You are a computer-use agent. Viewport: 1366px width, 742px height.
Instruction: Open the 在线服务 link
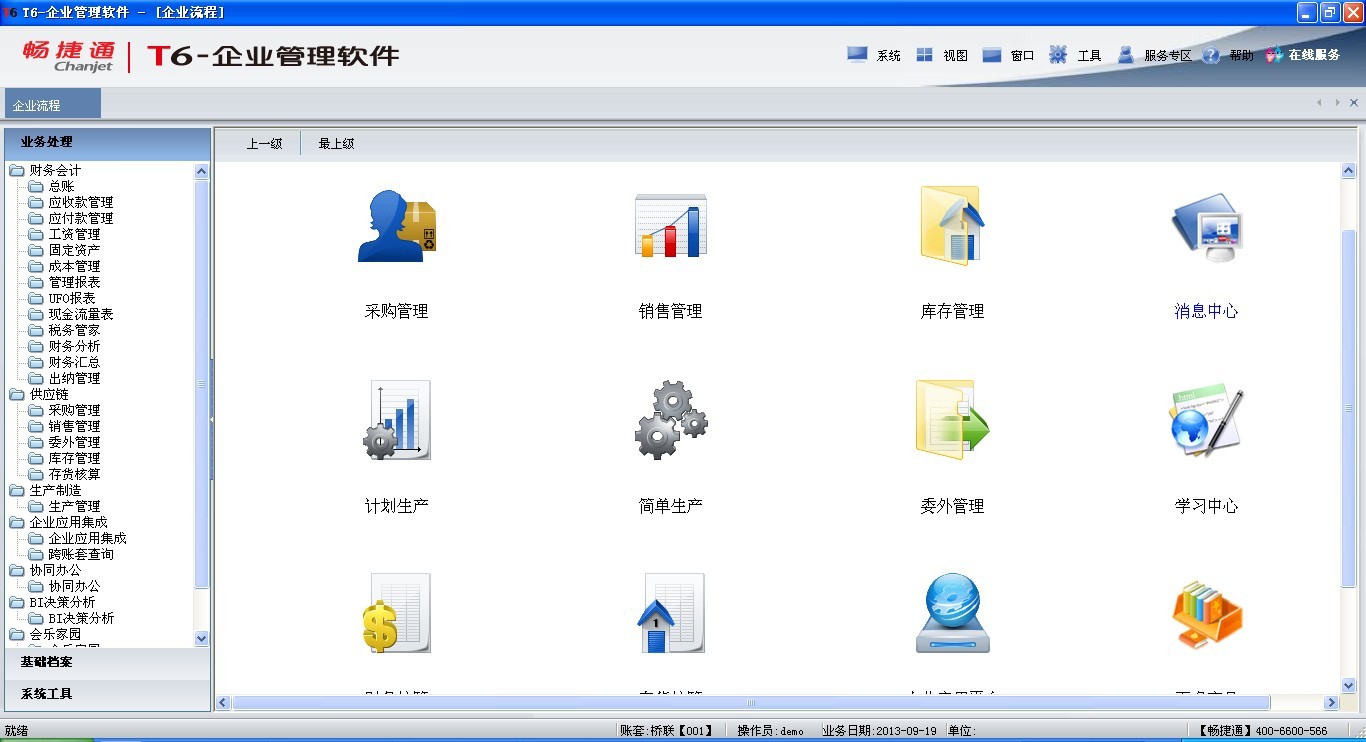click(1303, 56)
